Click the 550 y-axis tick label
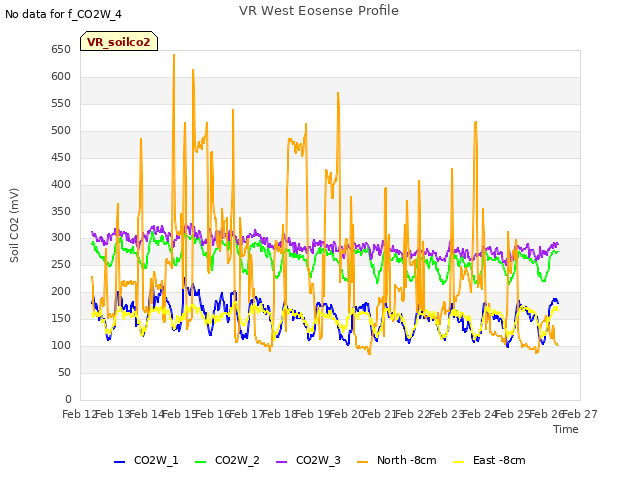This screenshot has width=640, height=480. 61,104
